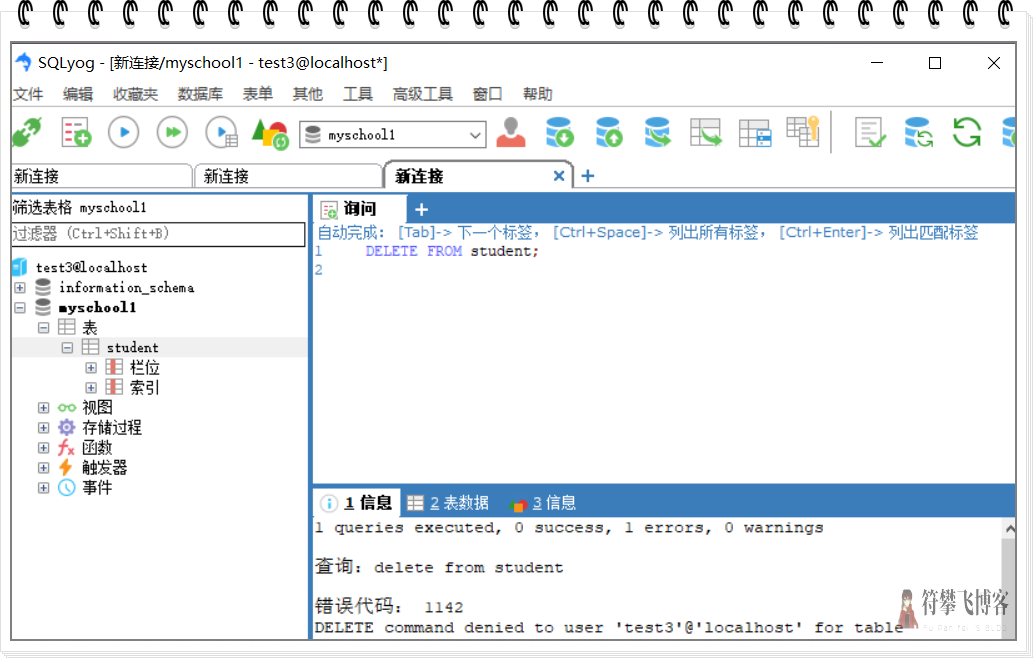The width and height of the screenshot is (1033, 658).
Task: Execute all queries with double-arrow icon
Action: pyautogui.click(x=172, y=133)
